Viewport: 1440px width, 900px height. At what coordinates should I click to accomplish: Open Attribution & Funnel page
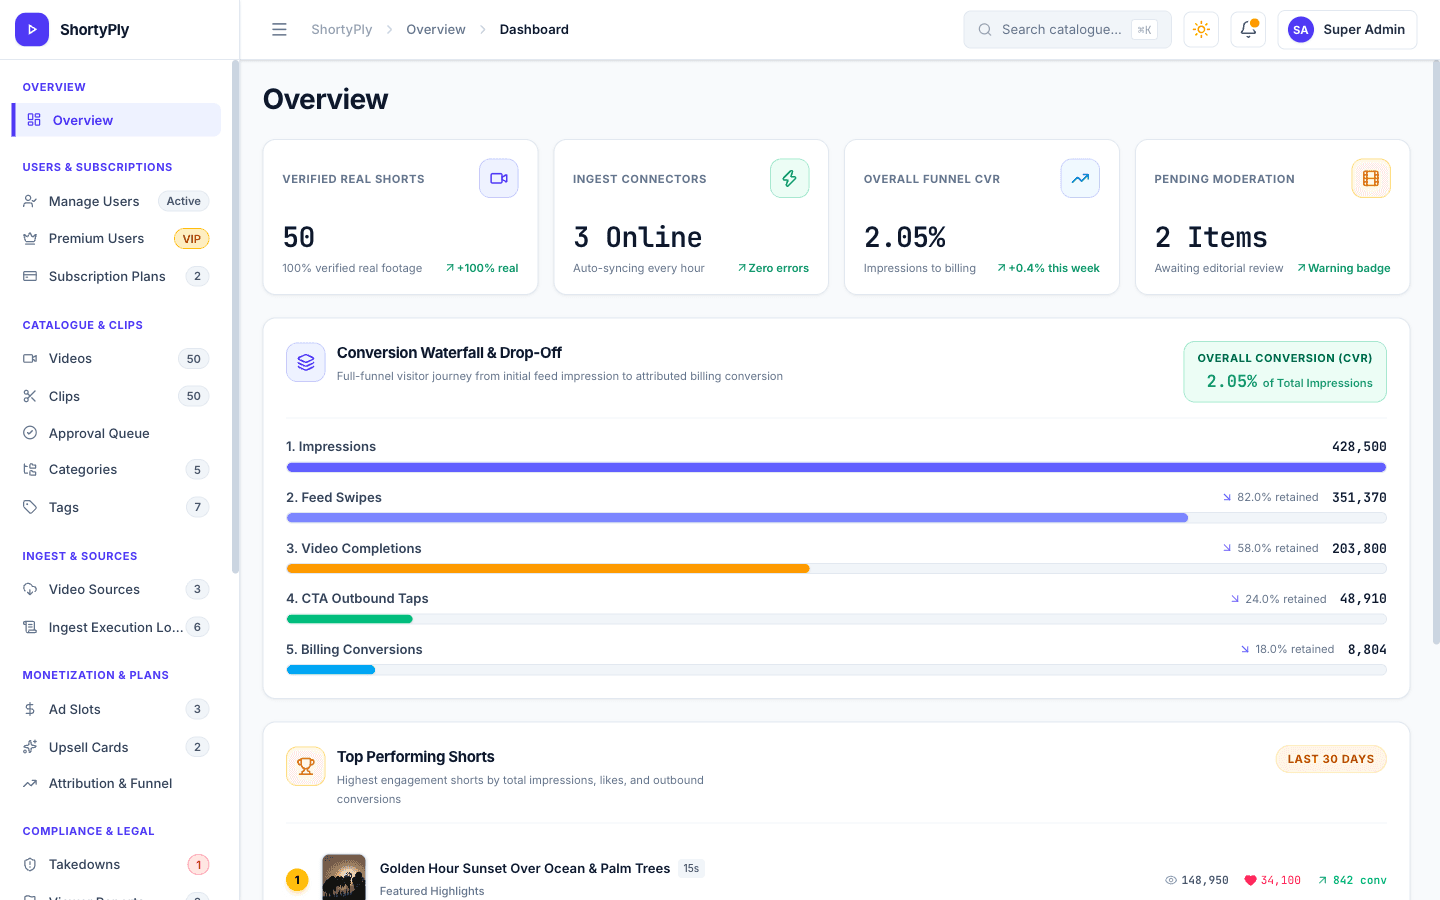pos(116,783)
